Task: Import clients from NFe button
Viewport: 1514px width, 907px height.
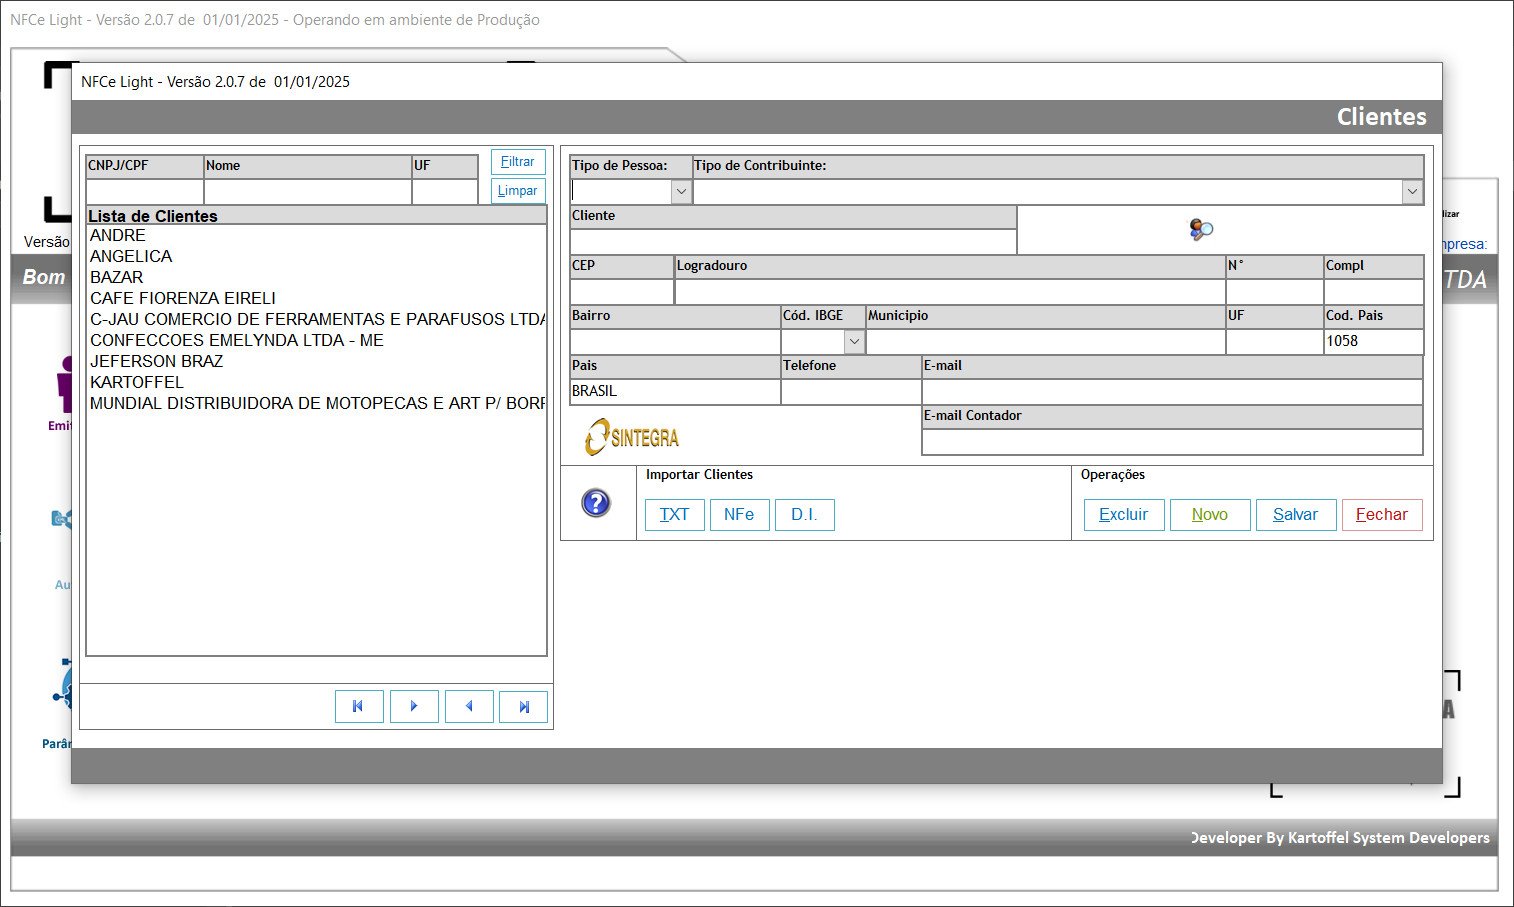Action: coord(739,515)
